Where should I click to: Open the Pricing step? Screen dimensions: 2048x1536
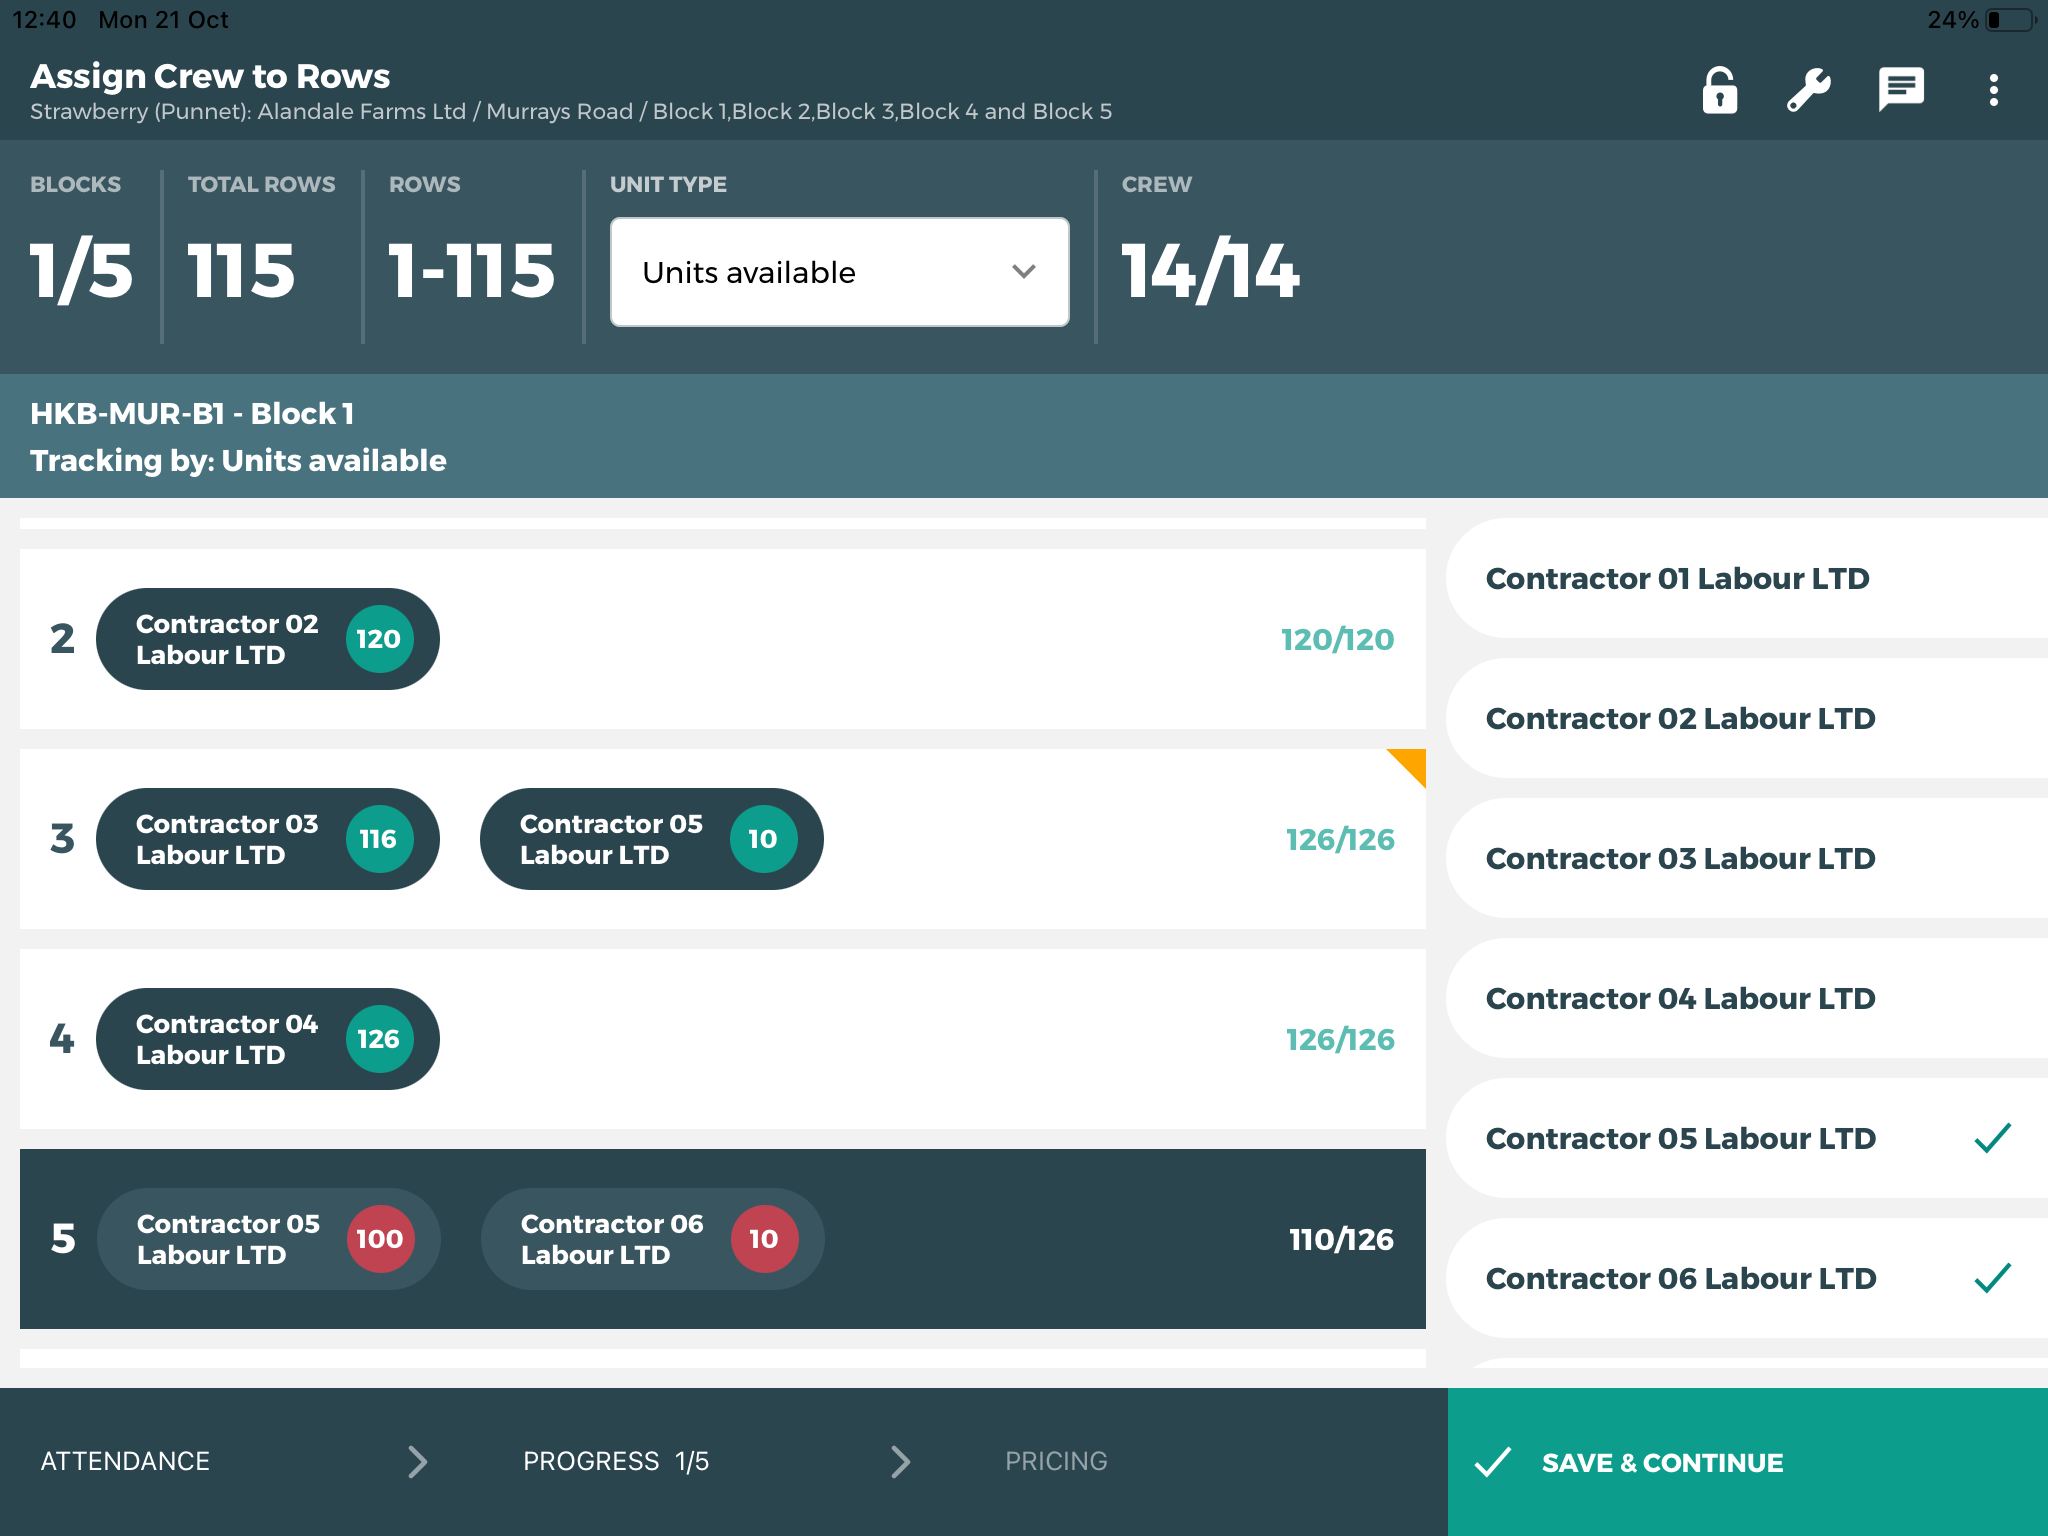1055,1461
